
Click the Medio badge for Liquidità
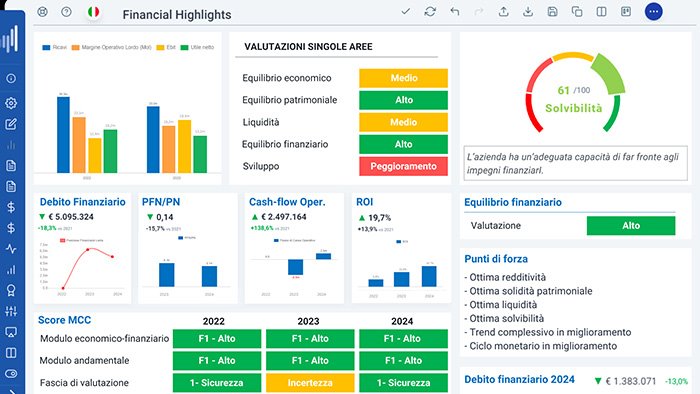(404, 122)
